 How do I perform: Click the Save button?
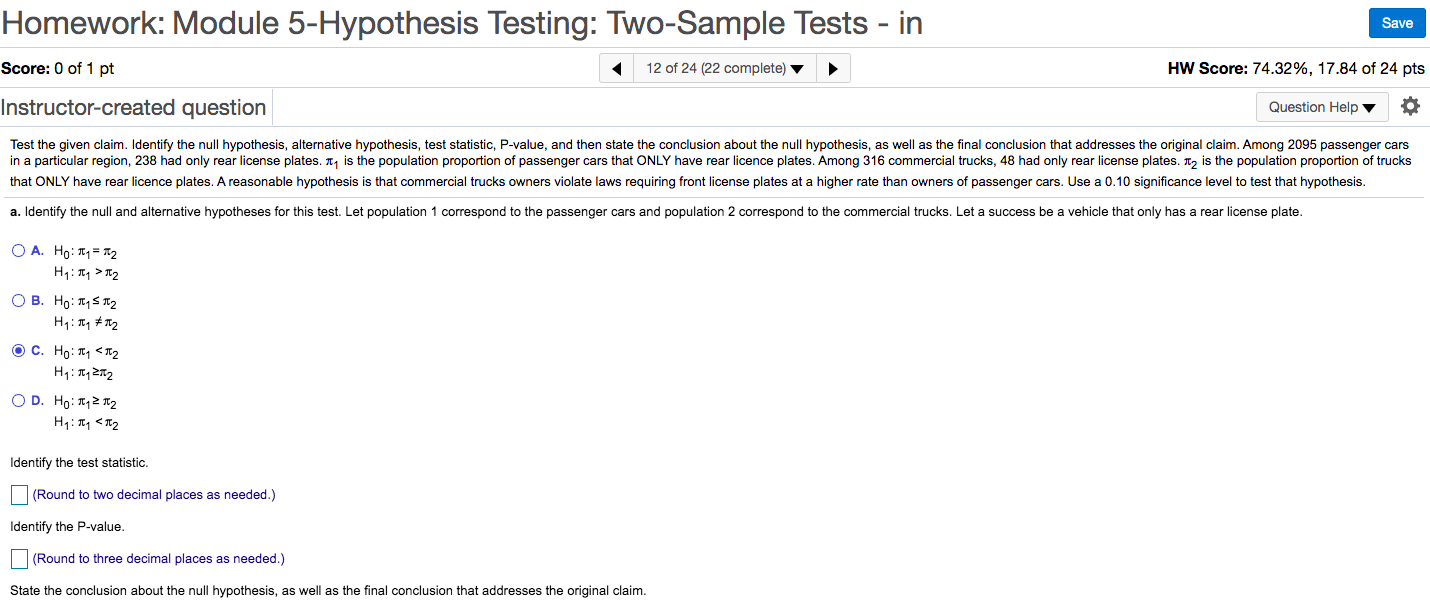coord(1397,23)
